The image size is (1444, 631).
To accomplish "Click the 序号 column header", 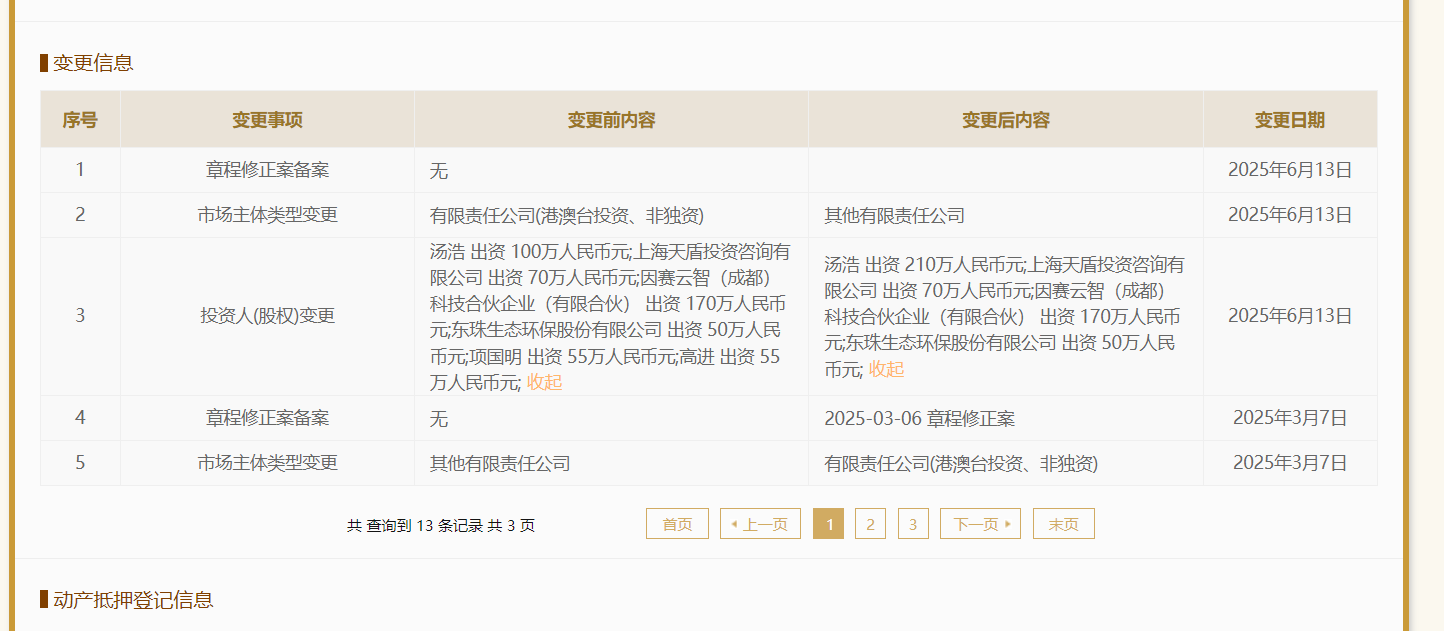I will pyautogui.click(x=80, y=120).
